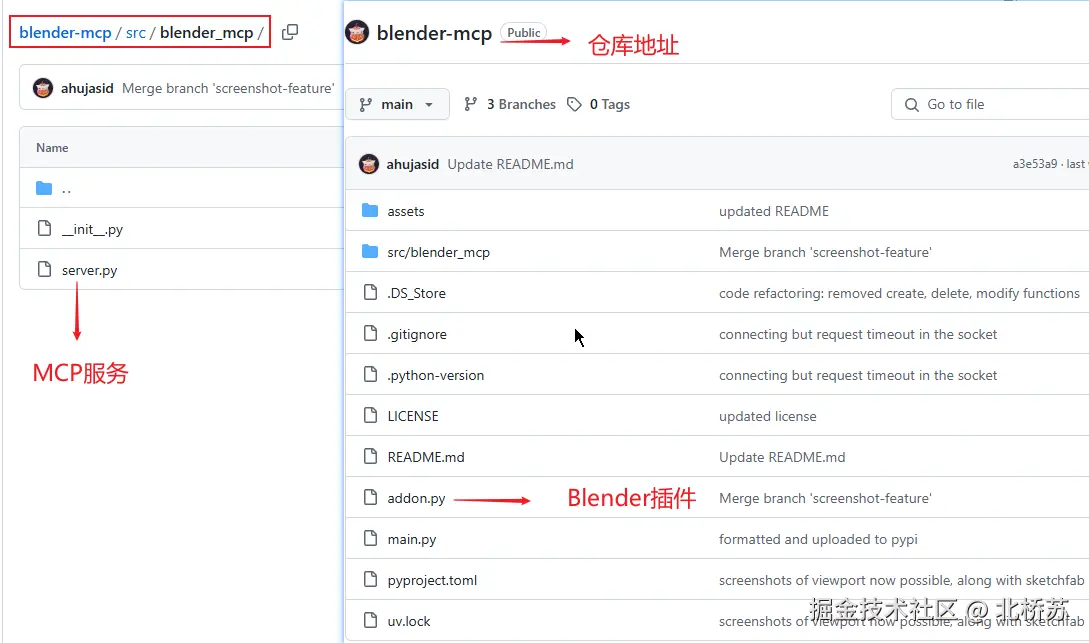Open the README.md file
This screenshot has width=1089, height=643.
click(426, 457)
